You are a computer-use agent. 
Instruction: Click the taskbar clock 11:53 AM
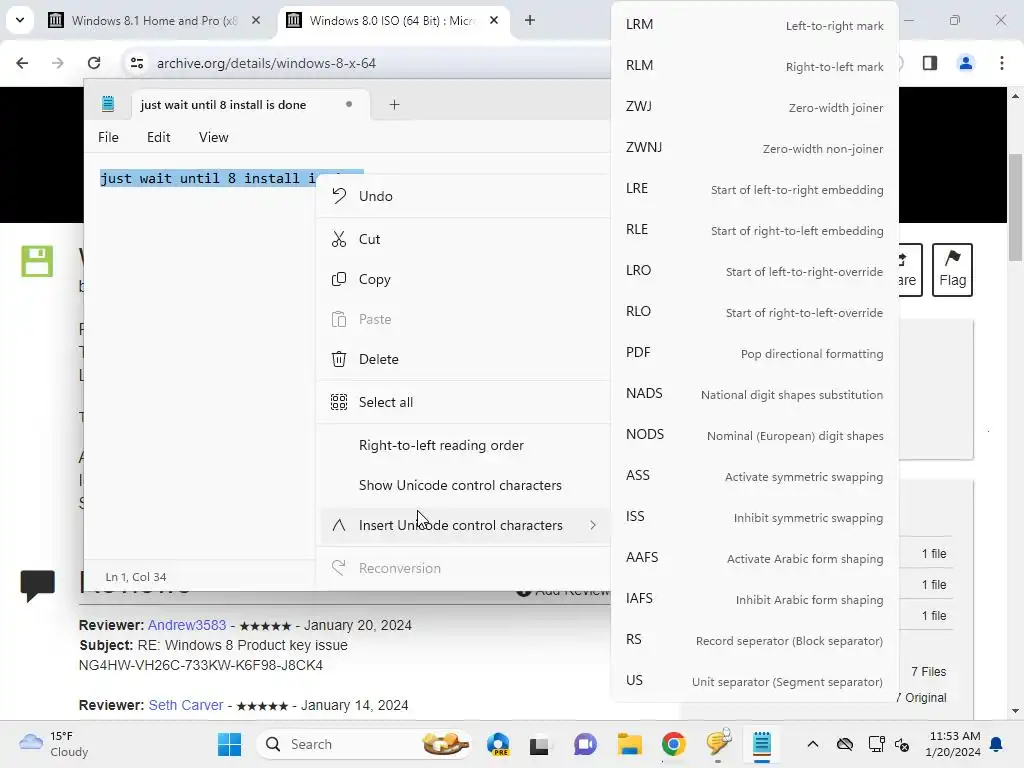pos(954,736)
